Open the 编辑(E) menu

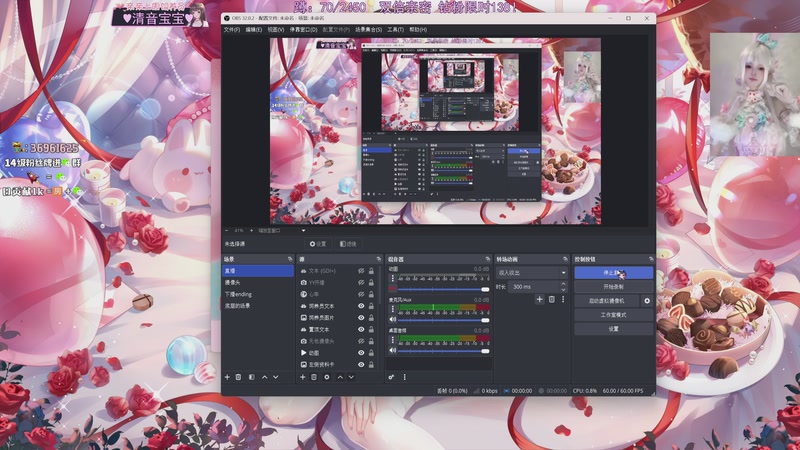click(x=254, y=30)
